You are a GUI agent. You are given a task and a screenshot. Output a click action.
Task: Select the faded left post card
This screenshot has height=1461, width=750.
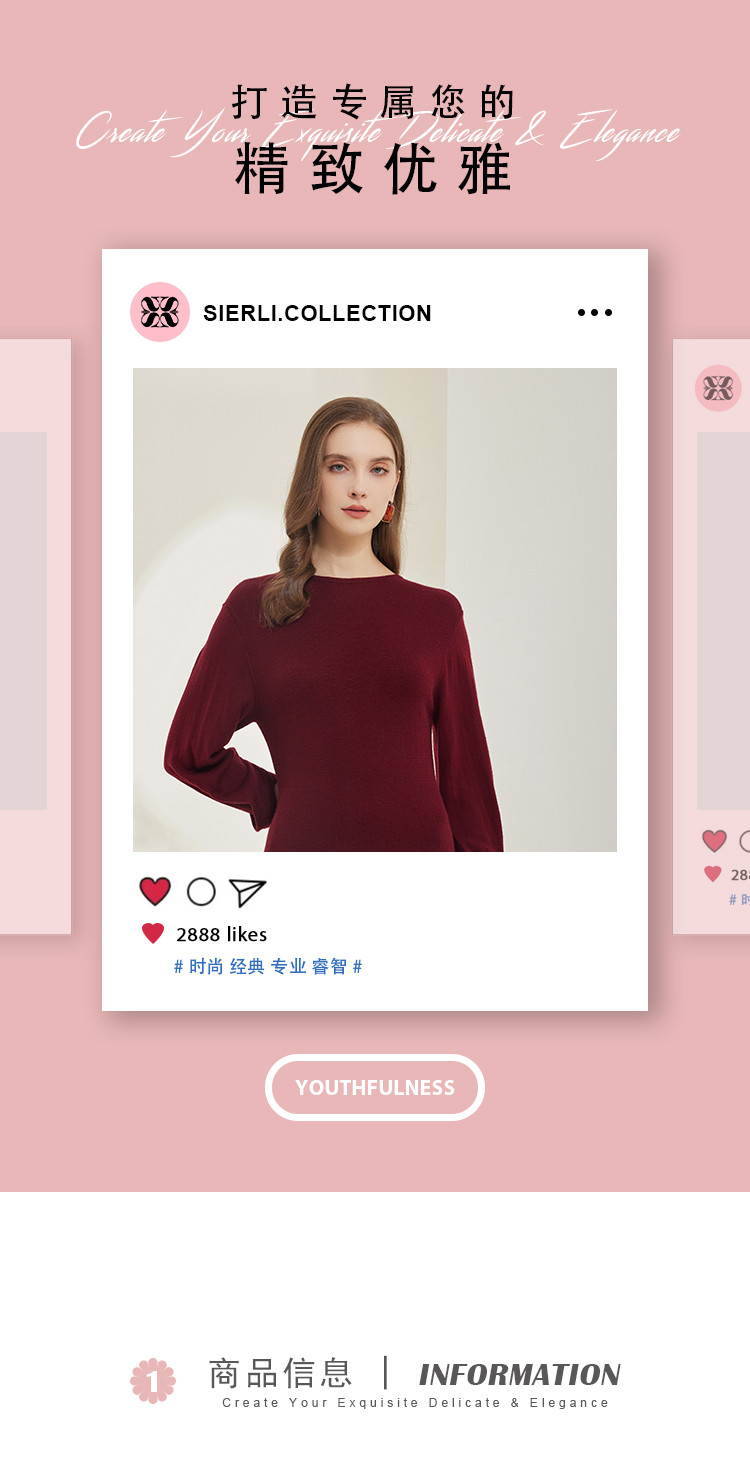[35, 637]
